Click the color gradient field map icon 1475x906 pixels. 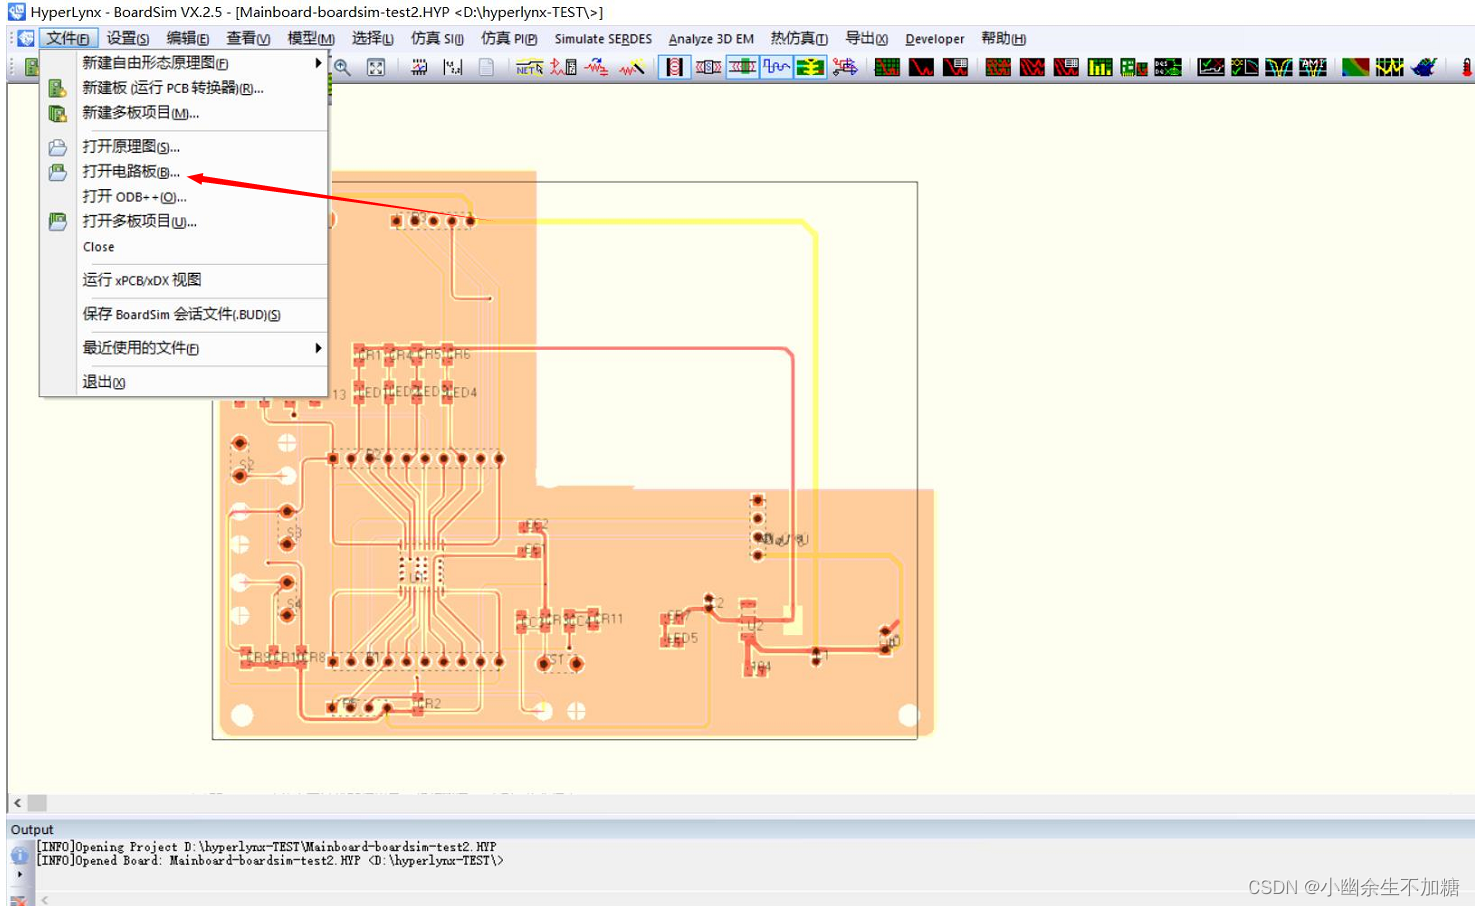click(x=1356, y=67)
